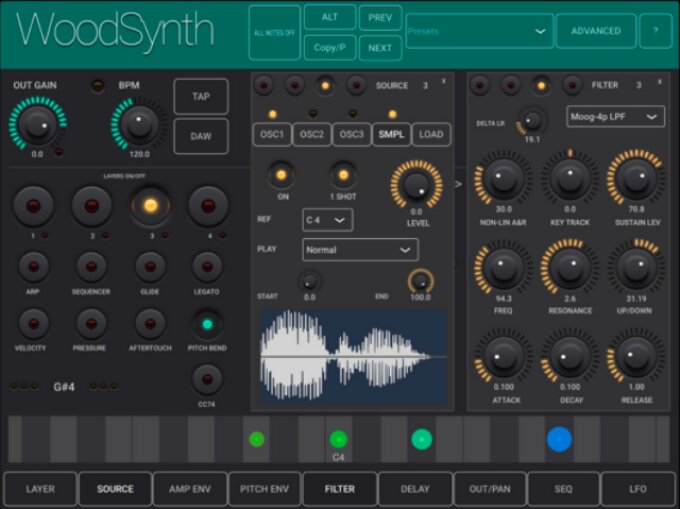Toggle the Pitch Bend green button

207,323
